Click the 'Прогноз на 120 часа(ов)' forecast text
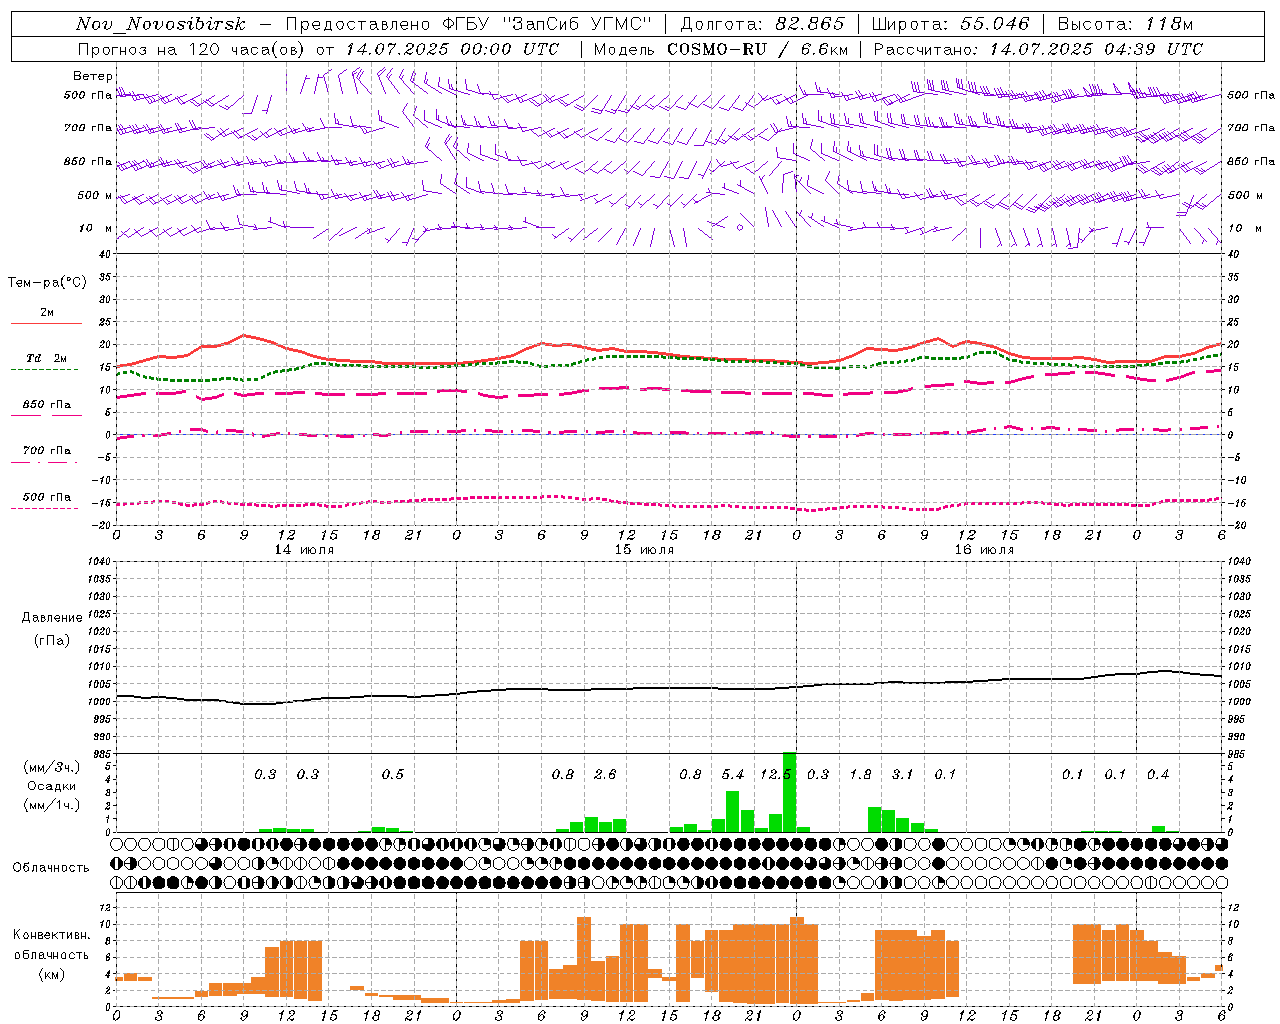The image size is (1280, 1024). point(192,49)
